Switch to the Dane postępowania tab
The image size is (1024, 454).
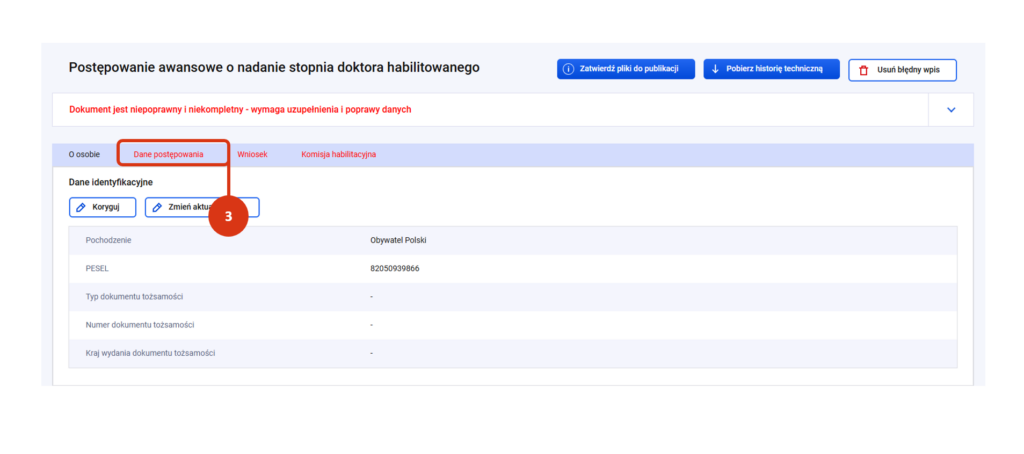[x=168, y=155]
